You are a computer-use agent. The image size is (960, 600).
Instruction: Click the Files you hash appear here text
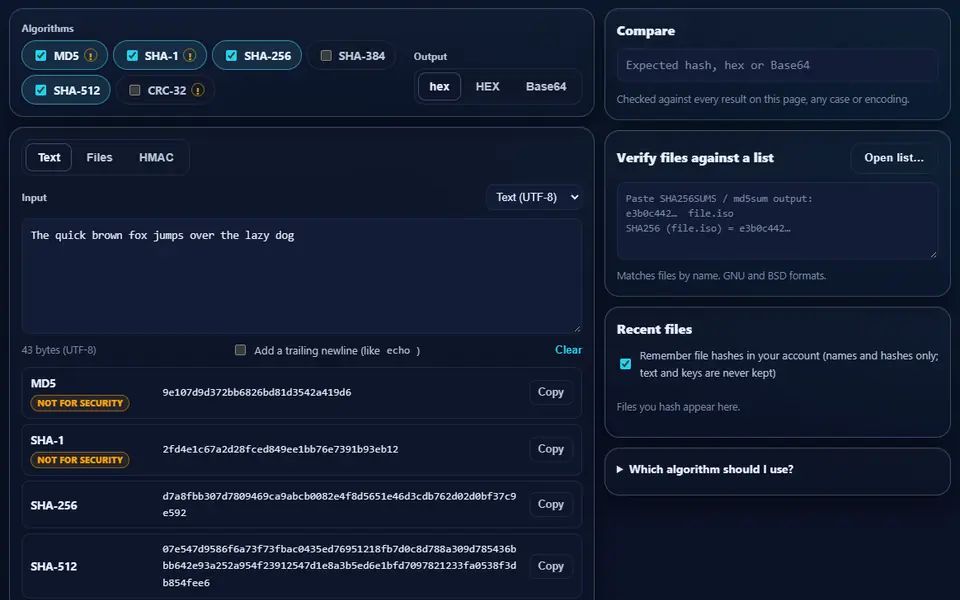click(678, 407)
